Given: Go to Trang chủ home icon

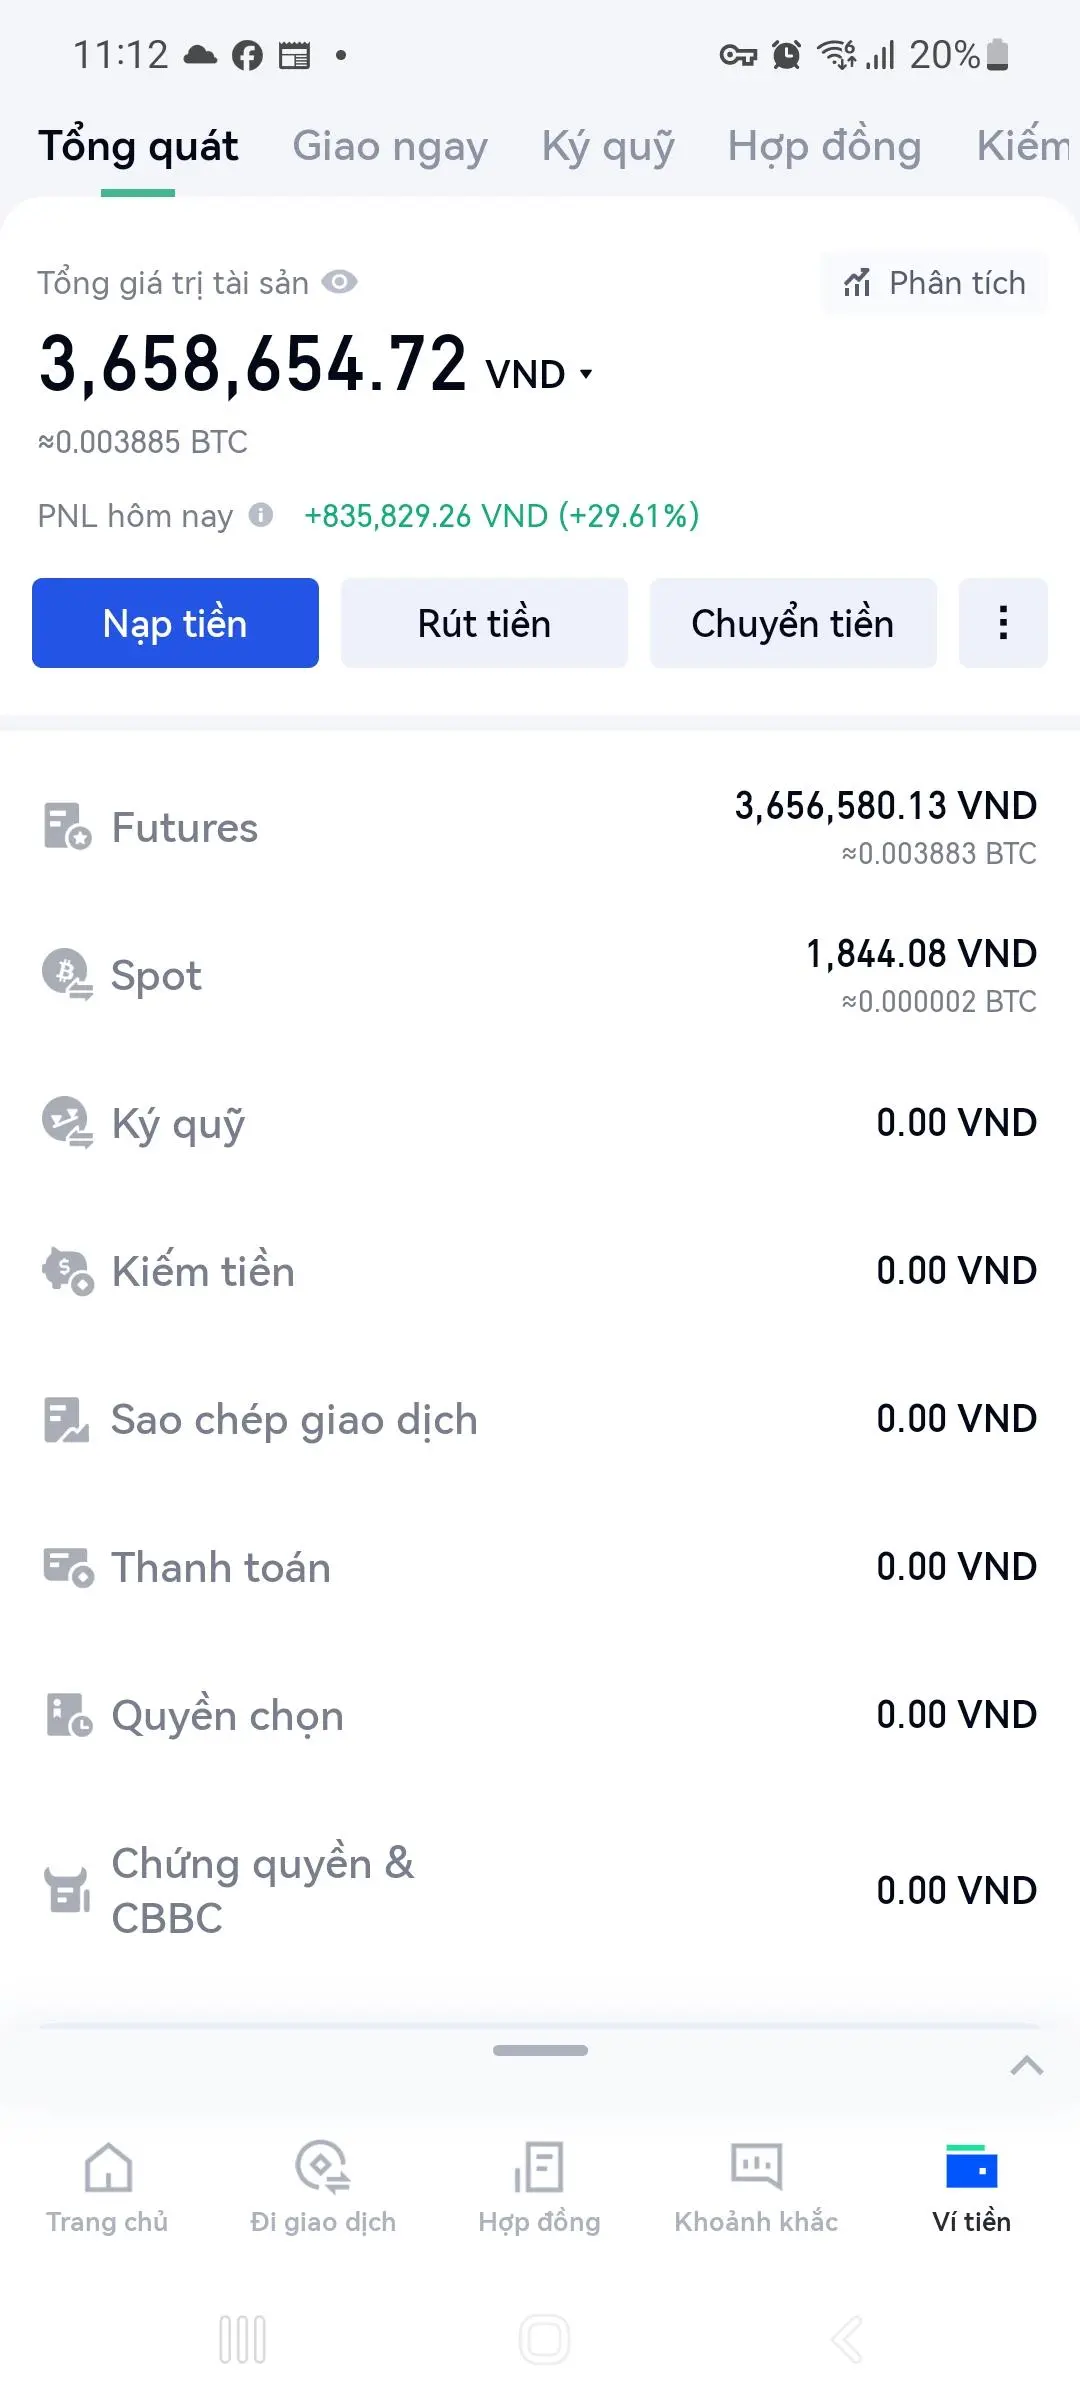Looking at the screenshot, I should pos(108,2167).
